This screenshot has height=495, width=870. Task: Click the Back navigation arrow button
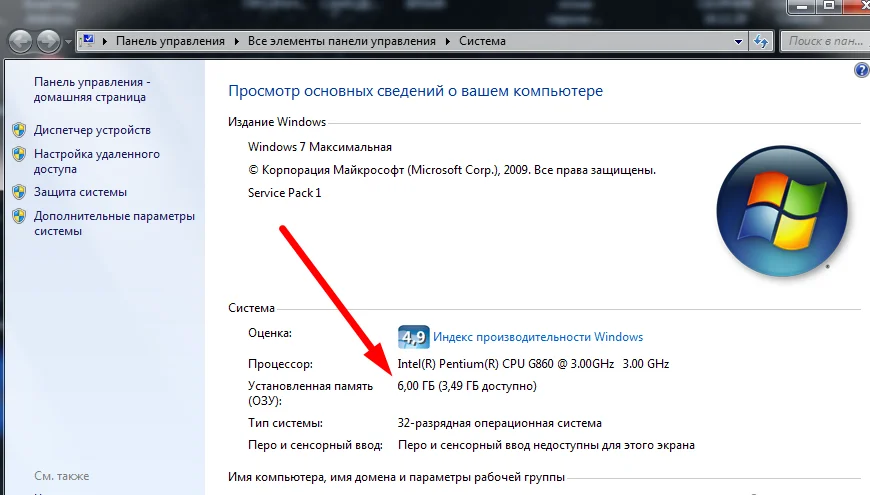pyautogui.click(x=21, y=42)
